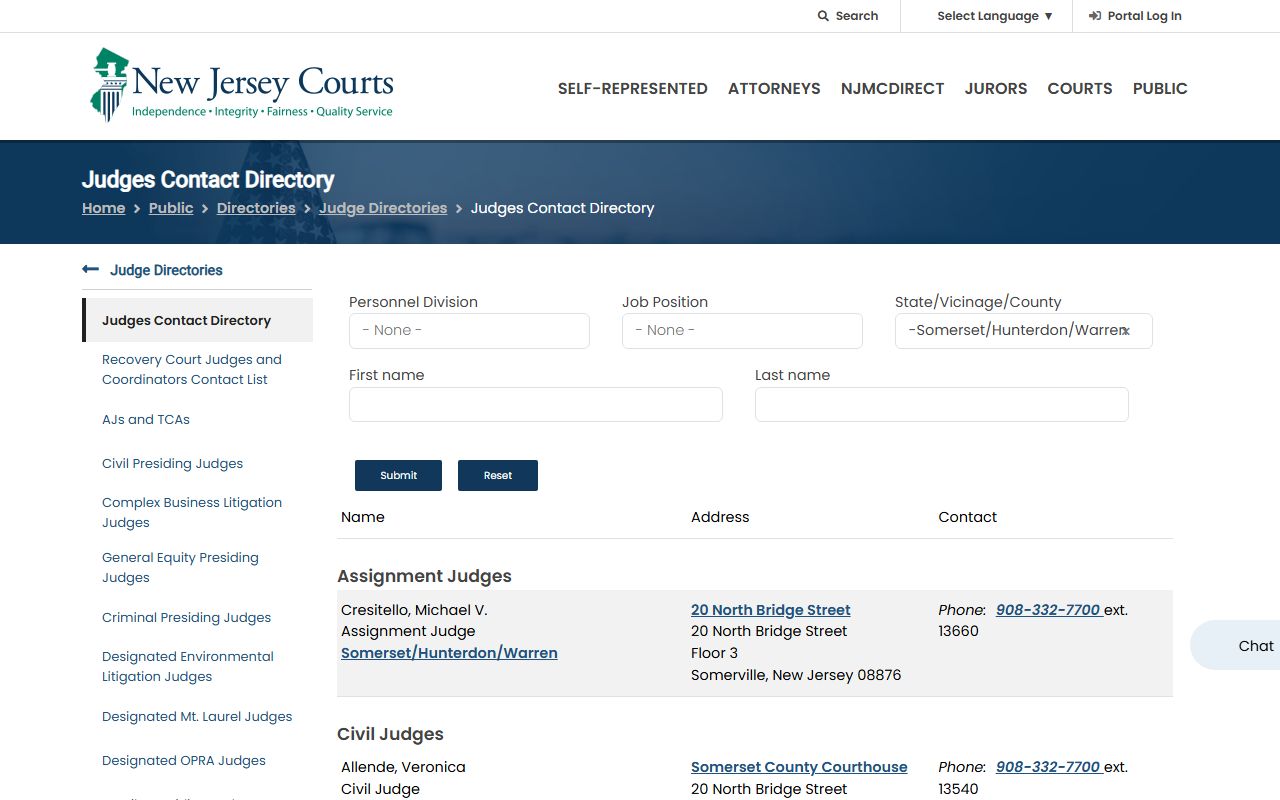This screenshot has width=1280, height=800.
Task: Click the New Jersey Courts logo
Action: pyautogui.click(x=242, y=85)
